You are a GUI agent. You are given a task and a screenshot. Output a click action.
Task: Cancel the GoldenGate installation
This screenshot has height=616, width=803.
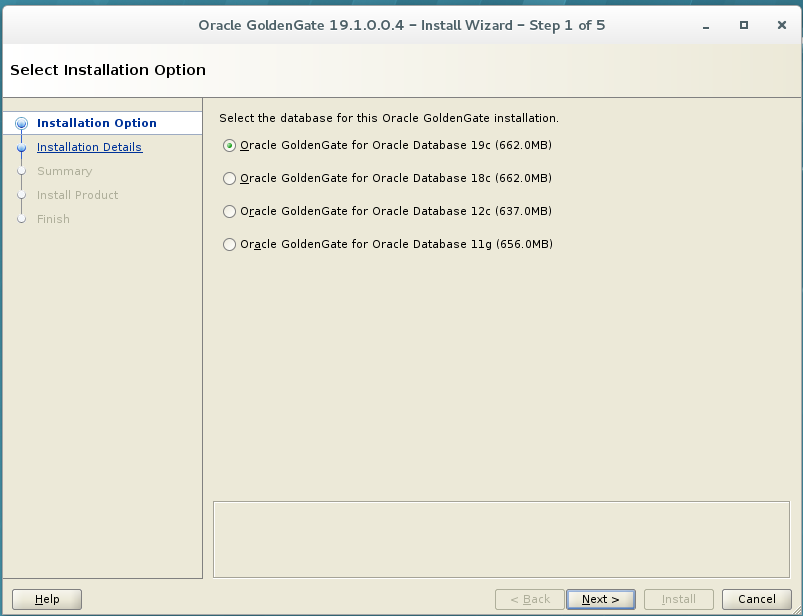[x=756, y=599]
